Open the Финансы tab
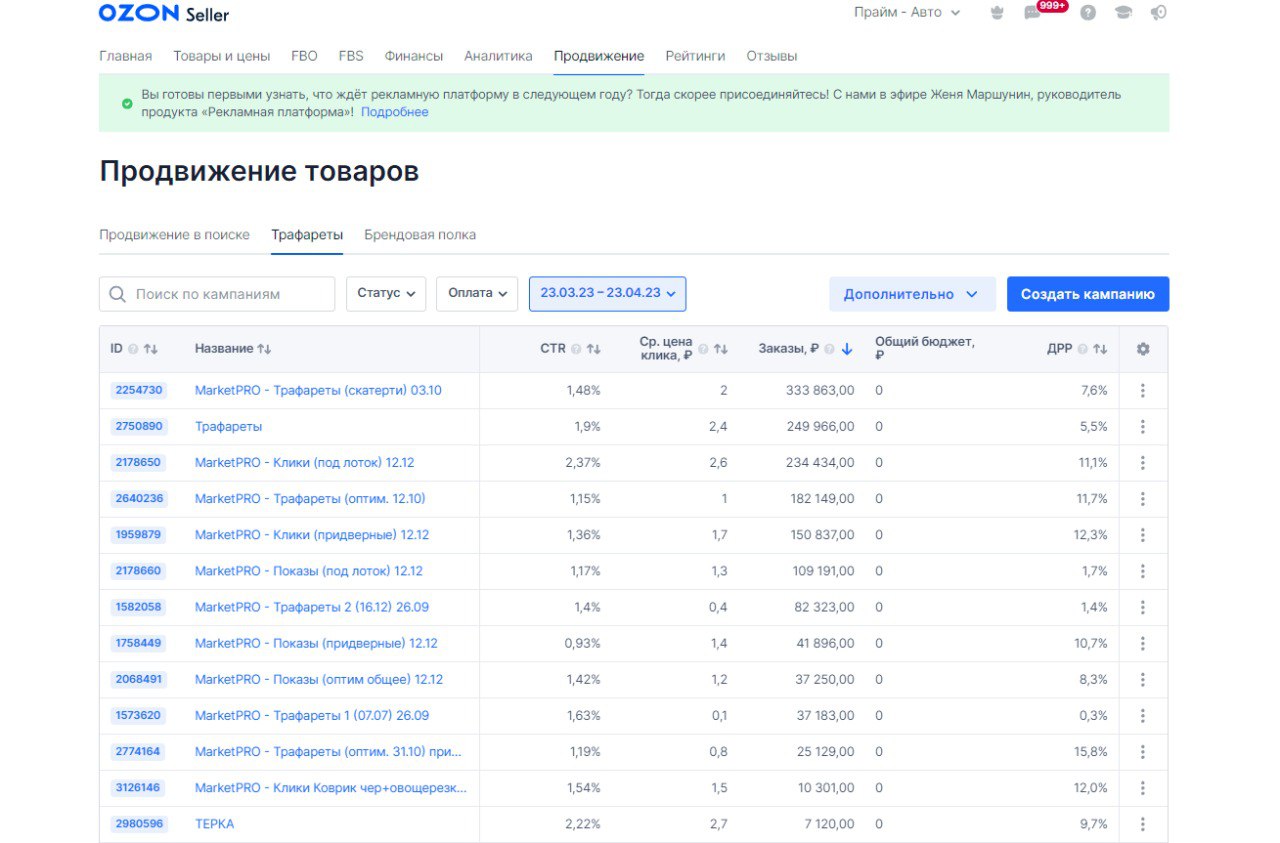1280x843 pixels. [x=414, y=56]
